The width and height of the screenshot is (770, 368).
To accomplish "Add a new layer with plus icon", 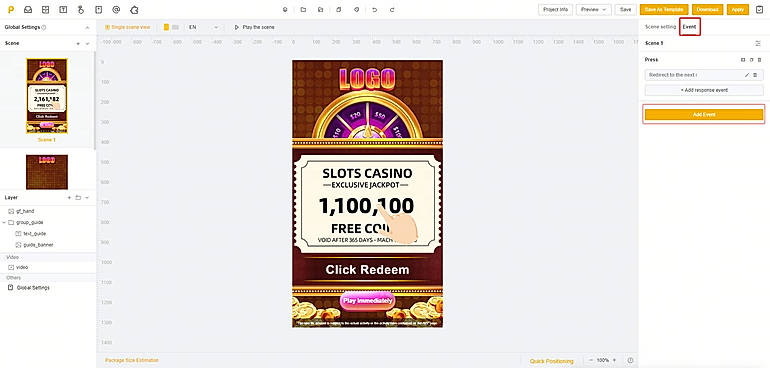I will (69, 198).
